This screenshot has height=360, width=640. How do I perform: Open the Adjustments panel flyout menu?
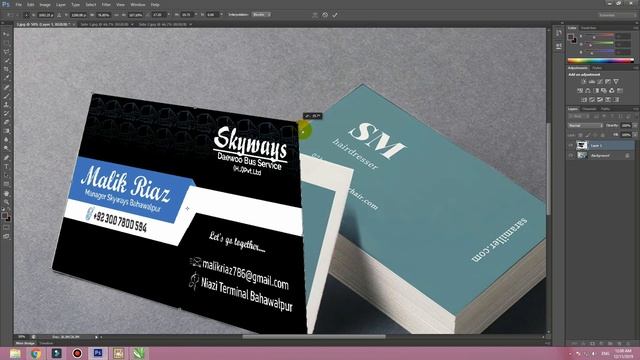pos(636,68)
